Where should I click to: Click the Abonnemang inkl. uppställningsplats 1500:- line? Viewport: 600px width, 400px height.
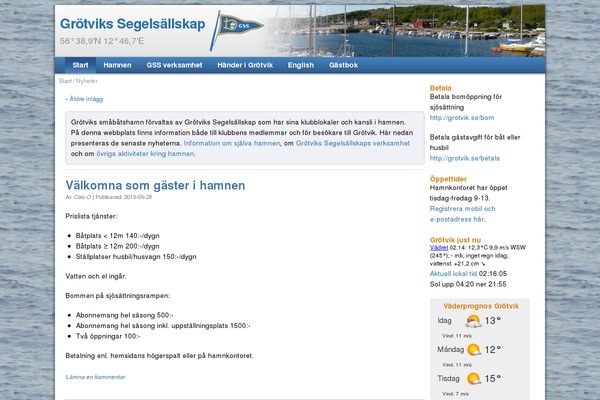coord(163,326)
